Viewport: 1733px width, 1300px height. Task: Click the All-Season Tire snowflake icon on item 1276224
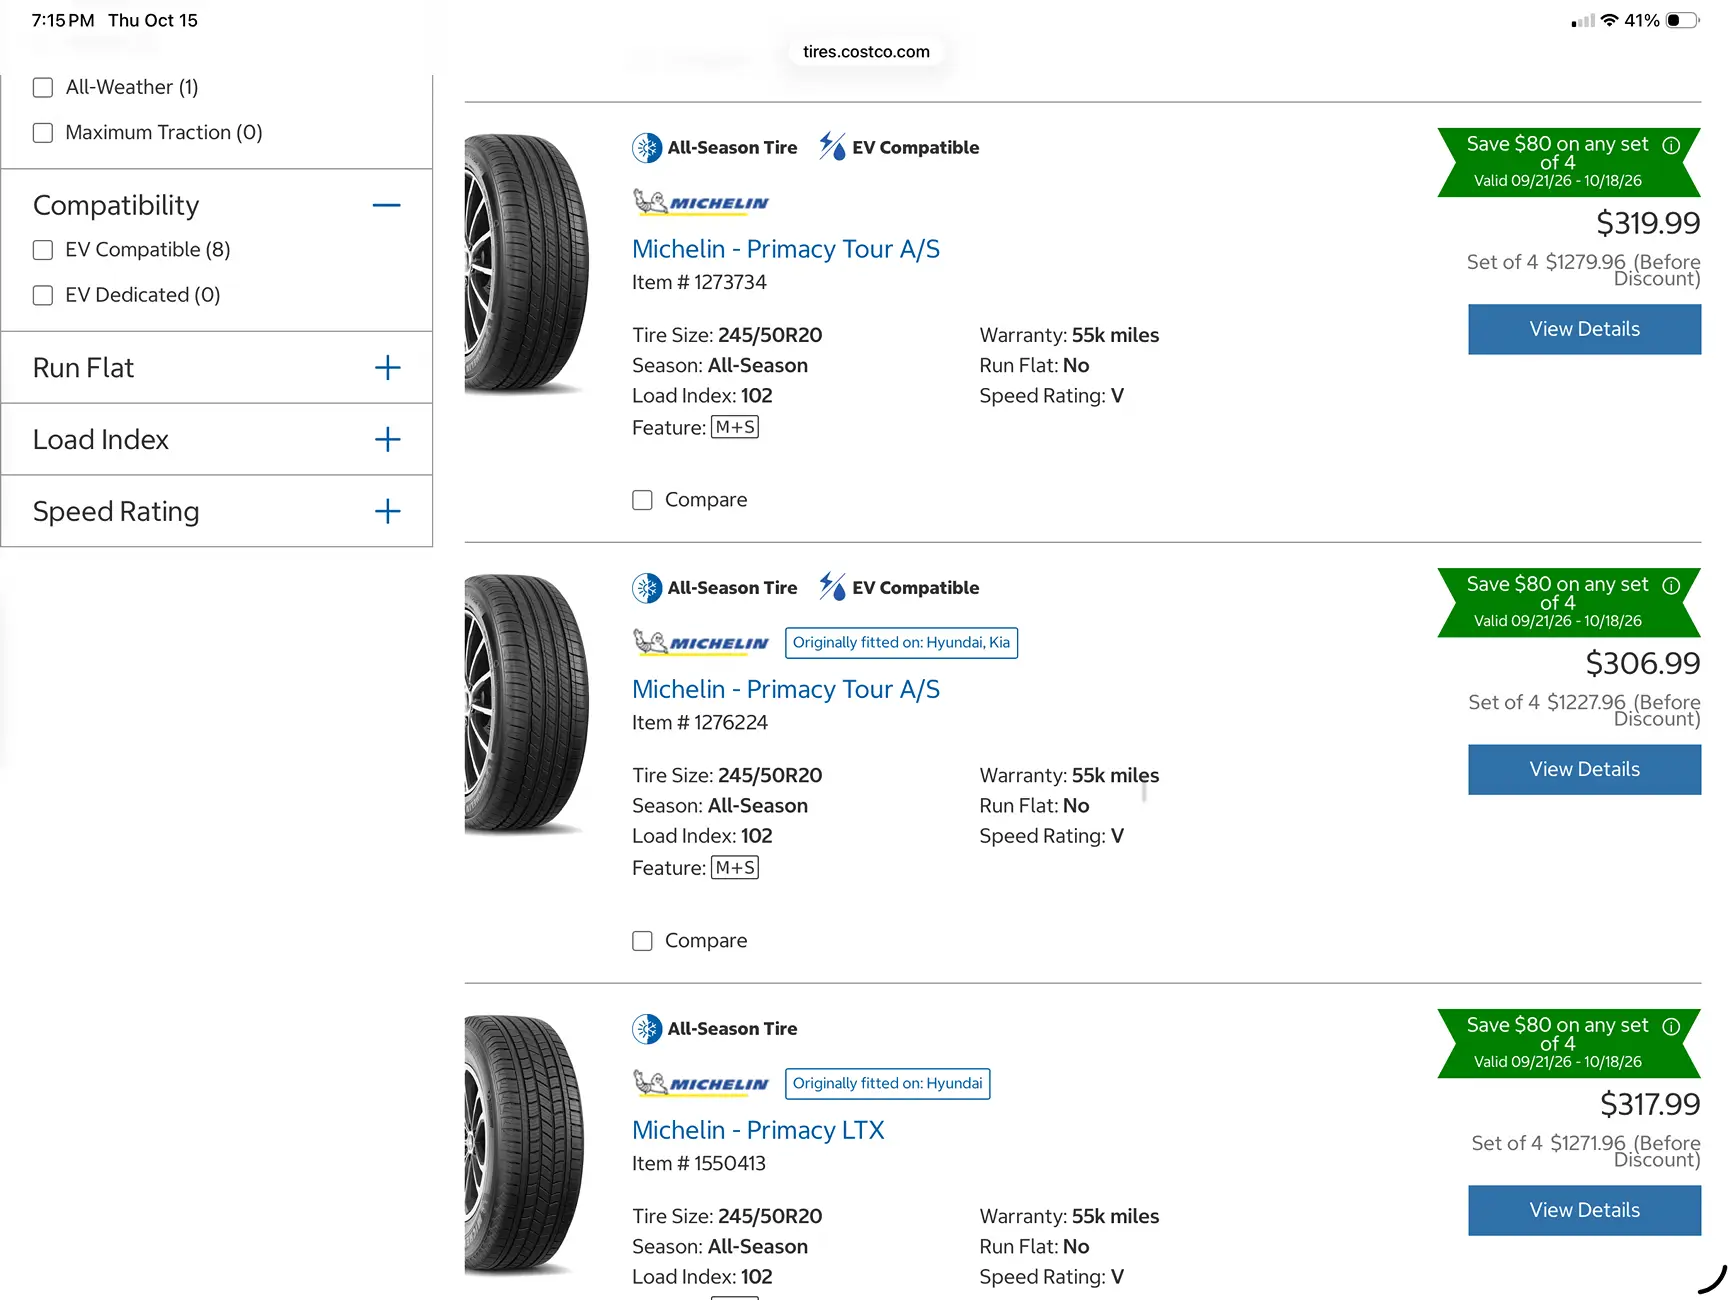[x=647, y=588]
